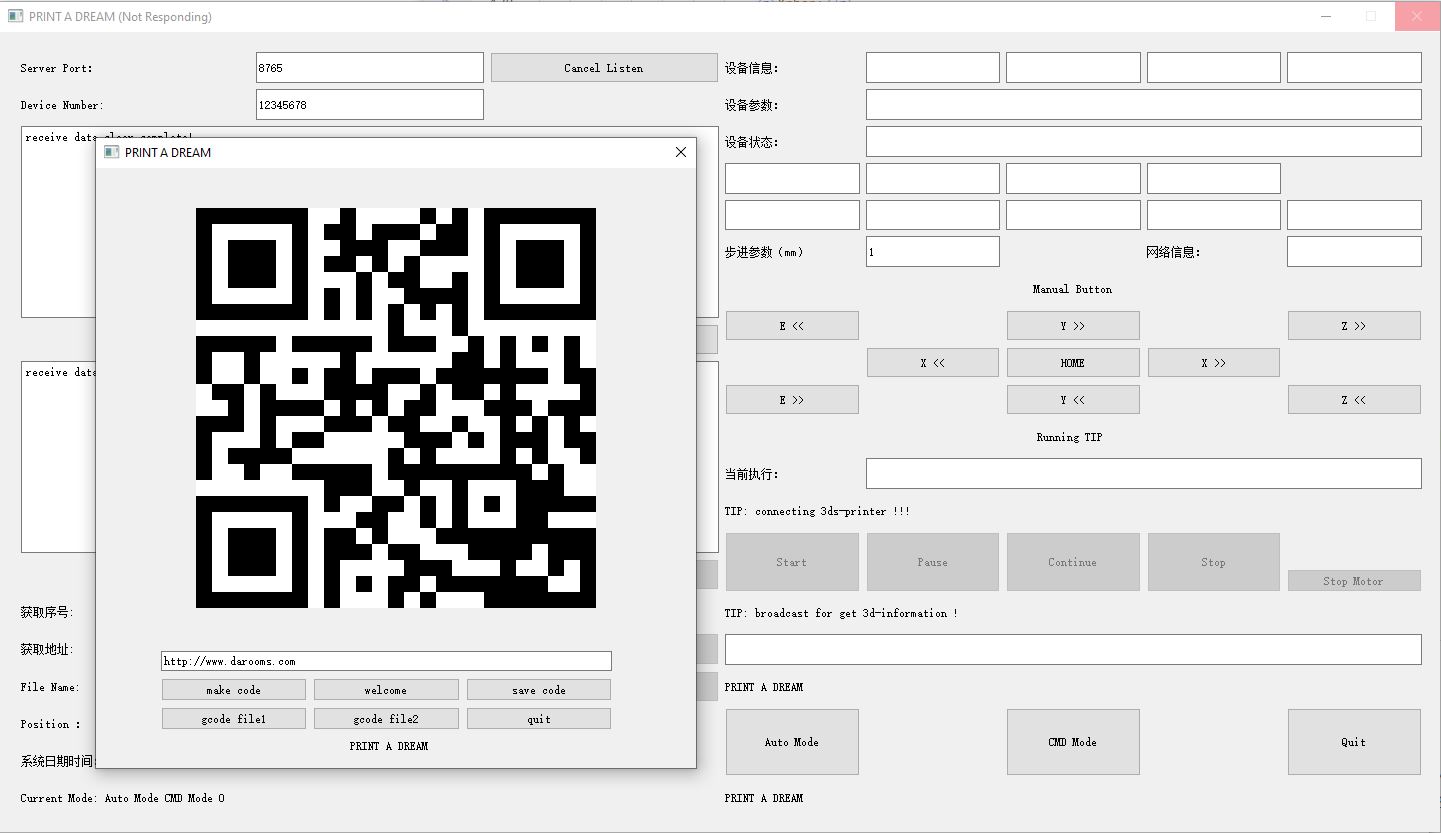Close the PRINT A DREAM QR dialog
This screenshot has height=833, width=1441.
pyautogui.click(x=681, y=152)
